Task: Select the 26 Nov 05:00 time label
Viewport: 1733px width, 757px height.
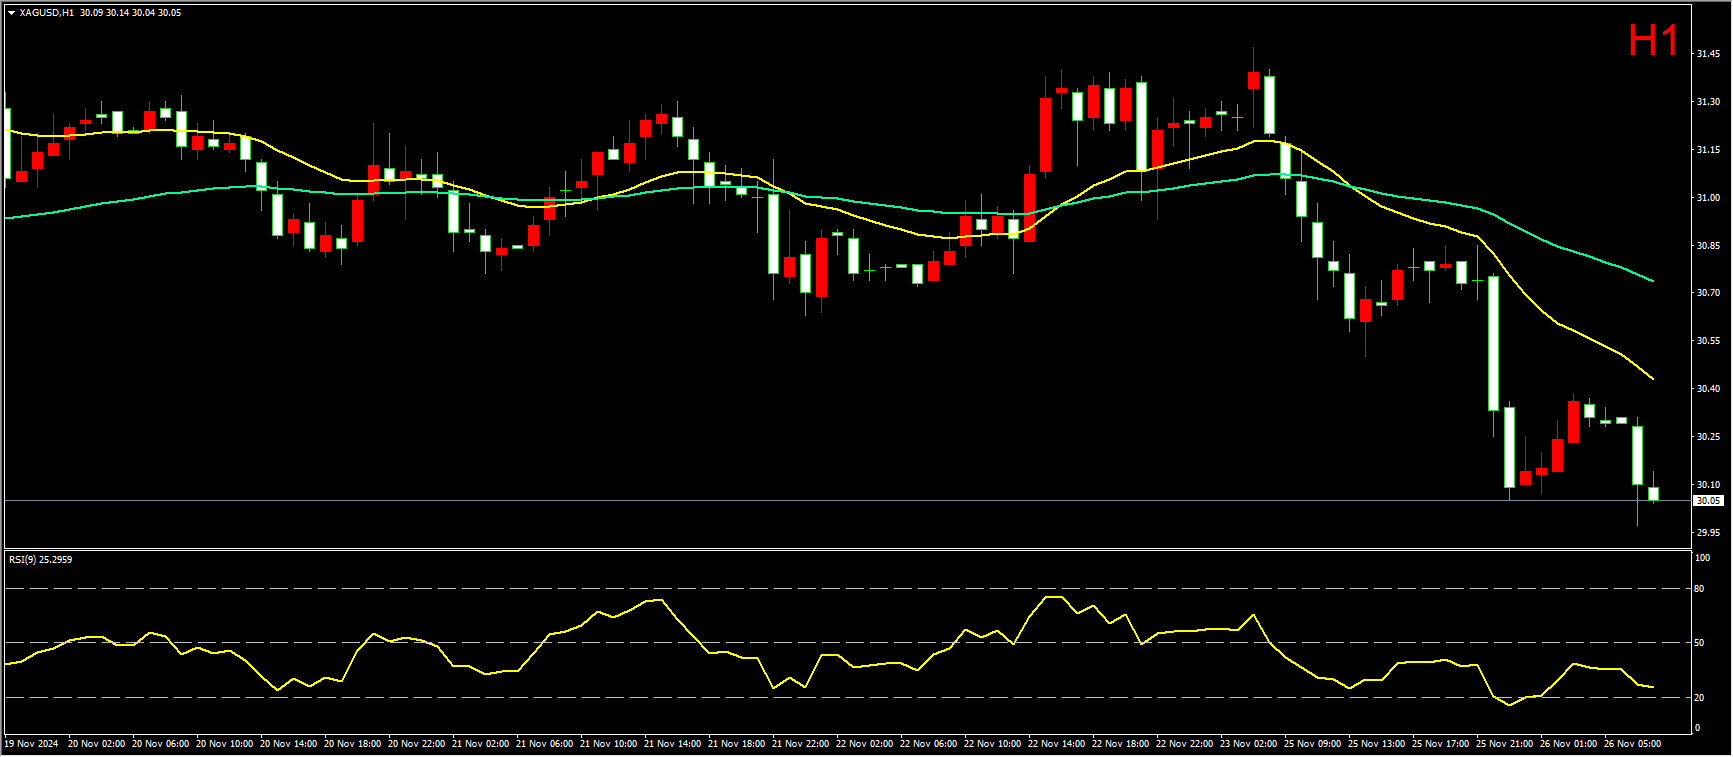Action: pos(1632,744)
